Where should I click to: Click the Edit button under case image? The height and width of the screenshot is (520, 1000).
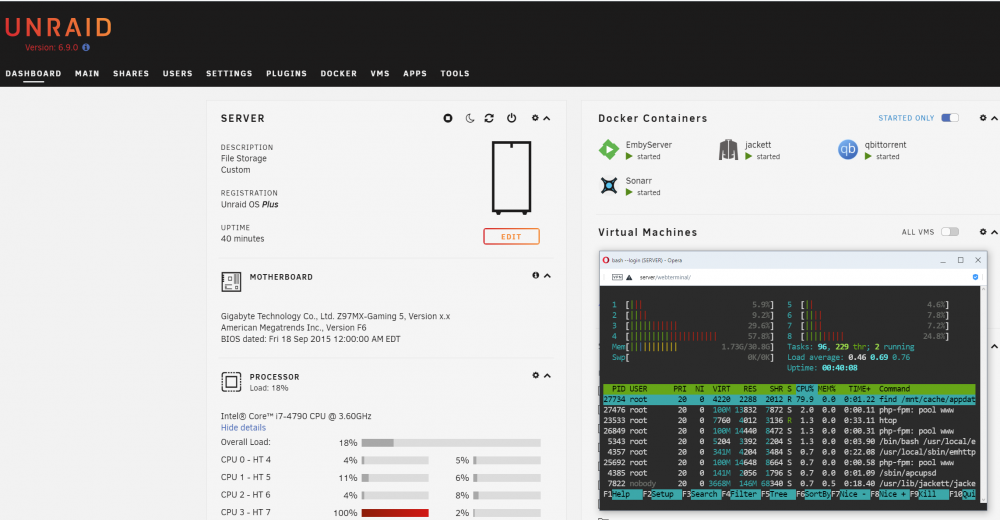point(511,237)
